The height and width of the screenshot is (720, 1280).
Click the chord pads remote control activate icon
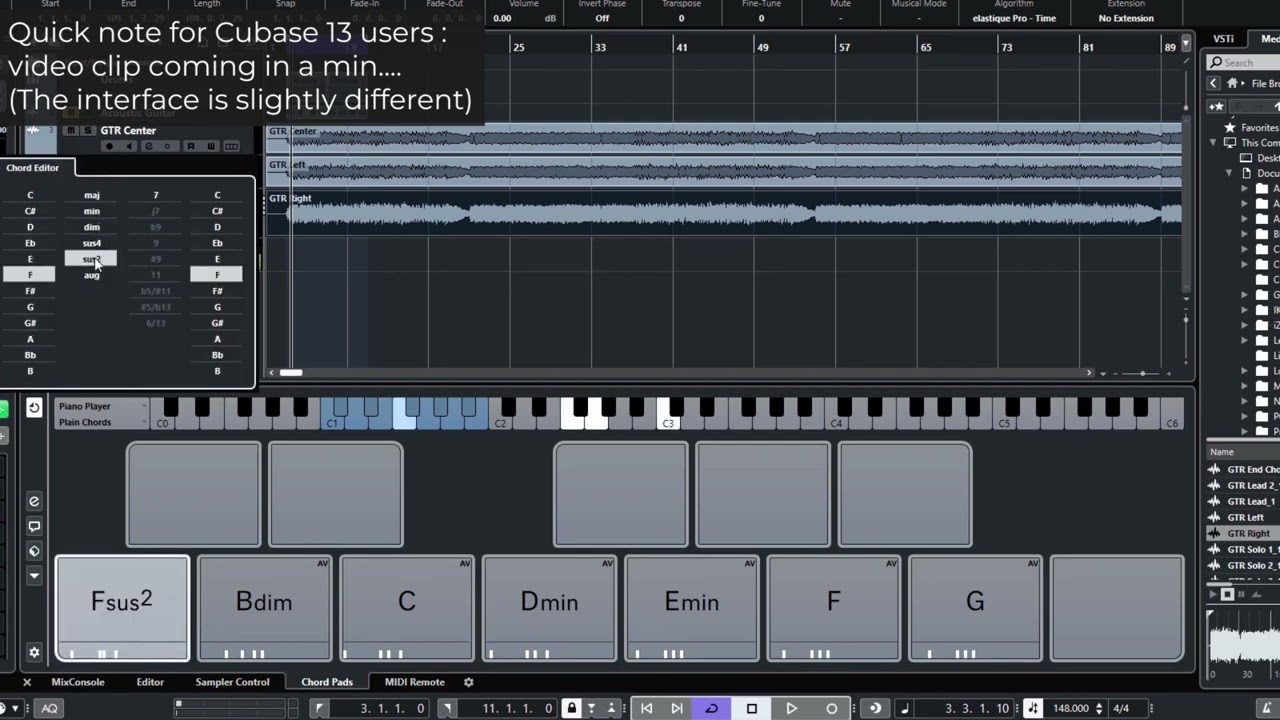pyautogui.click(x=34, y=407)
